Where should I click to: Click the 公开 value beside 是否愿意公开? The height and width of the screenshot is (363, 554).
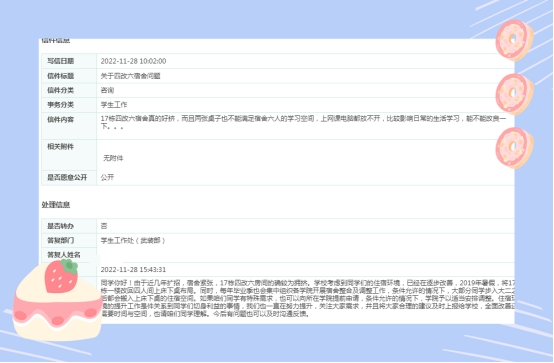coord(107,177)
